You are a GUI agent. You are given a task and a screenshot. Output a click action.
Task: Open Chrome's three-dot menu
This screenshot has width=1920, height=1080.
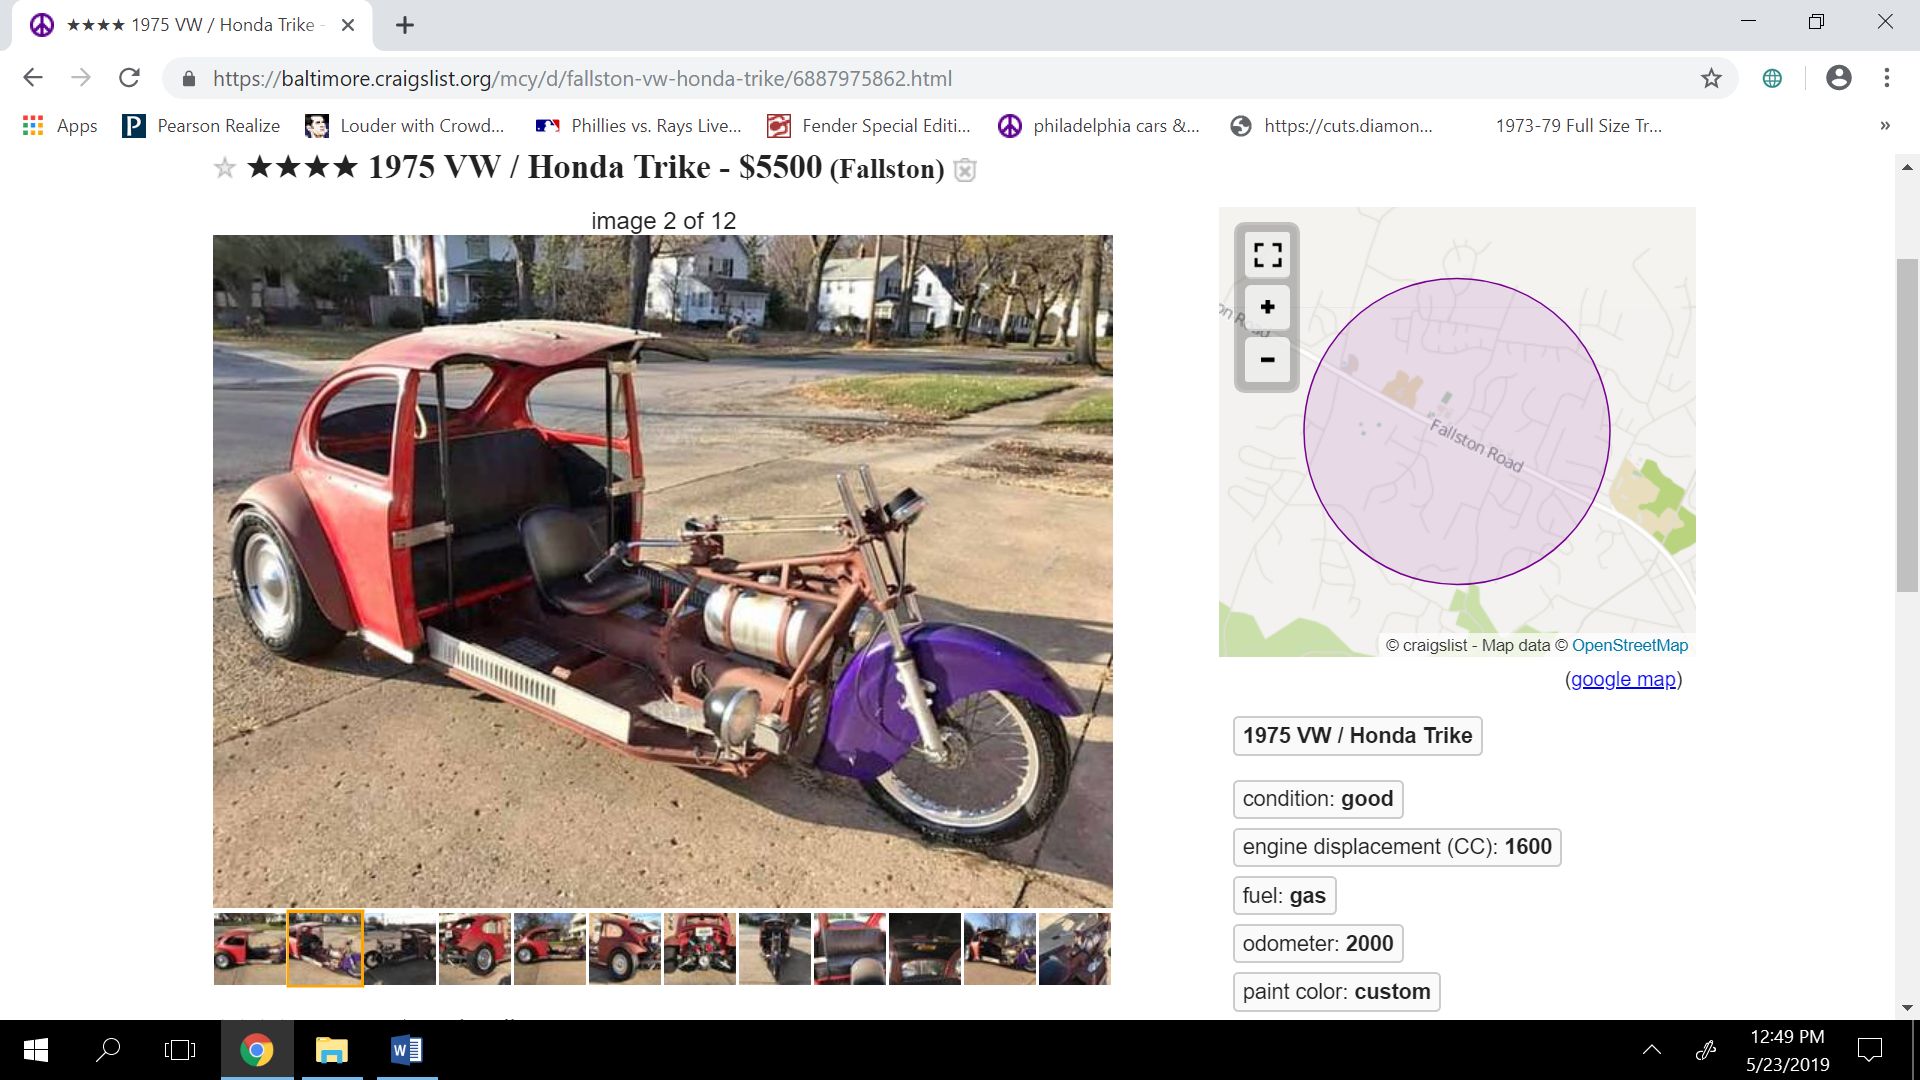1886,78
